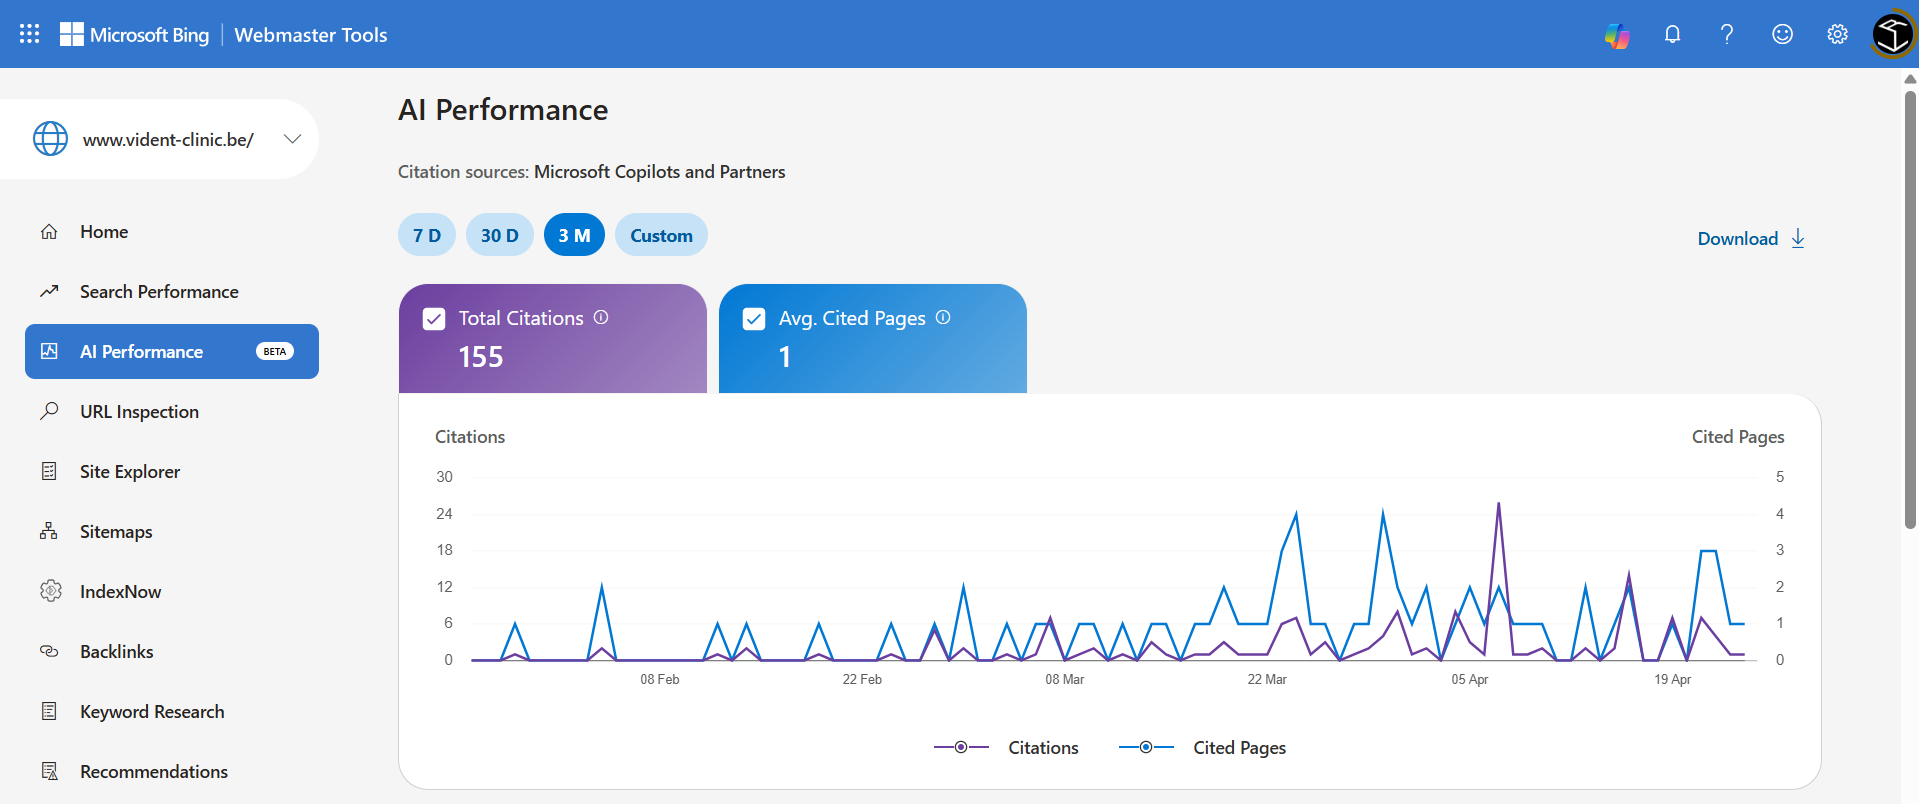Open the www.vident-clinic.be site dropdown

[160, 139]
